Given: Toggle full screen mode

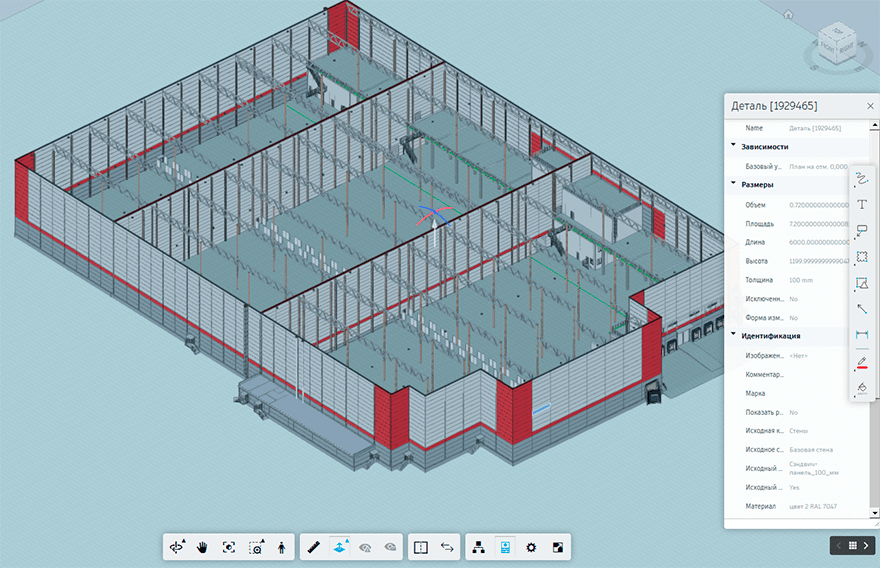Looking at the screenshot, I should (x=558, y=547).
